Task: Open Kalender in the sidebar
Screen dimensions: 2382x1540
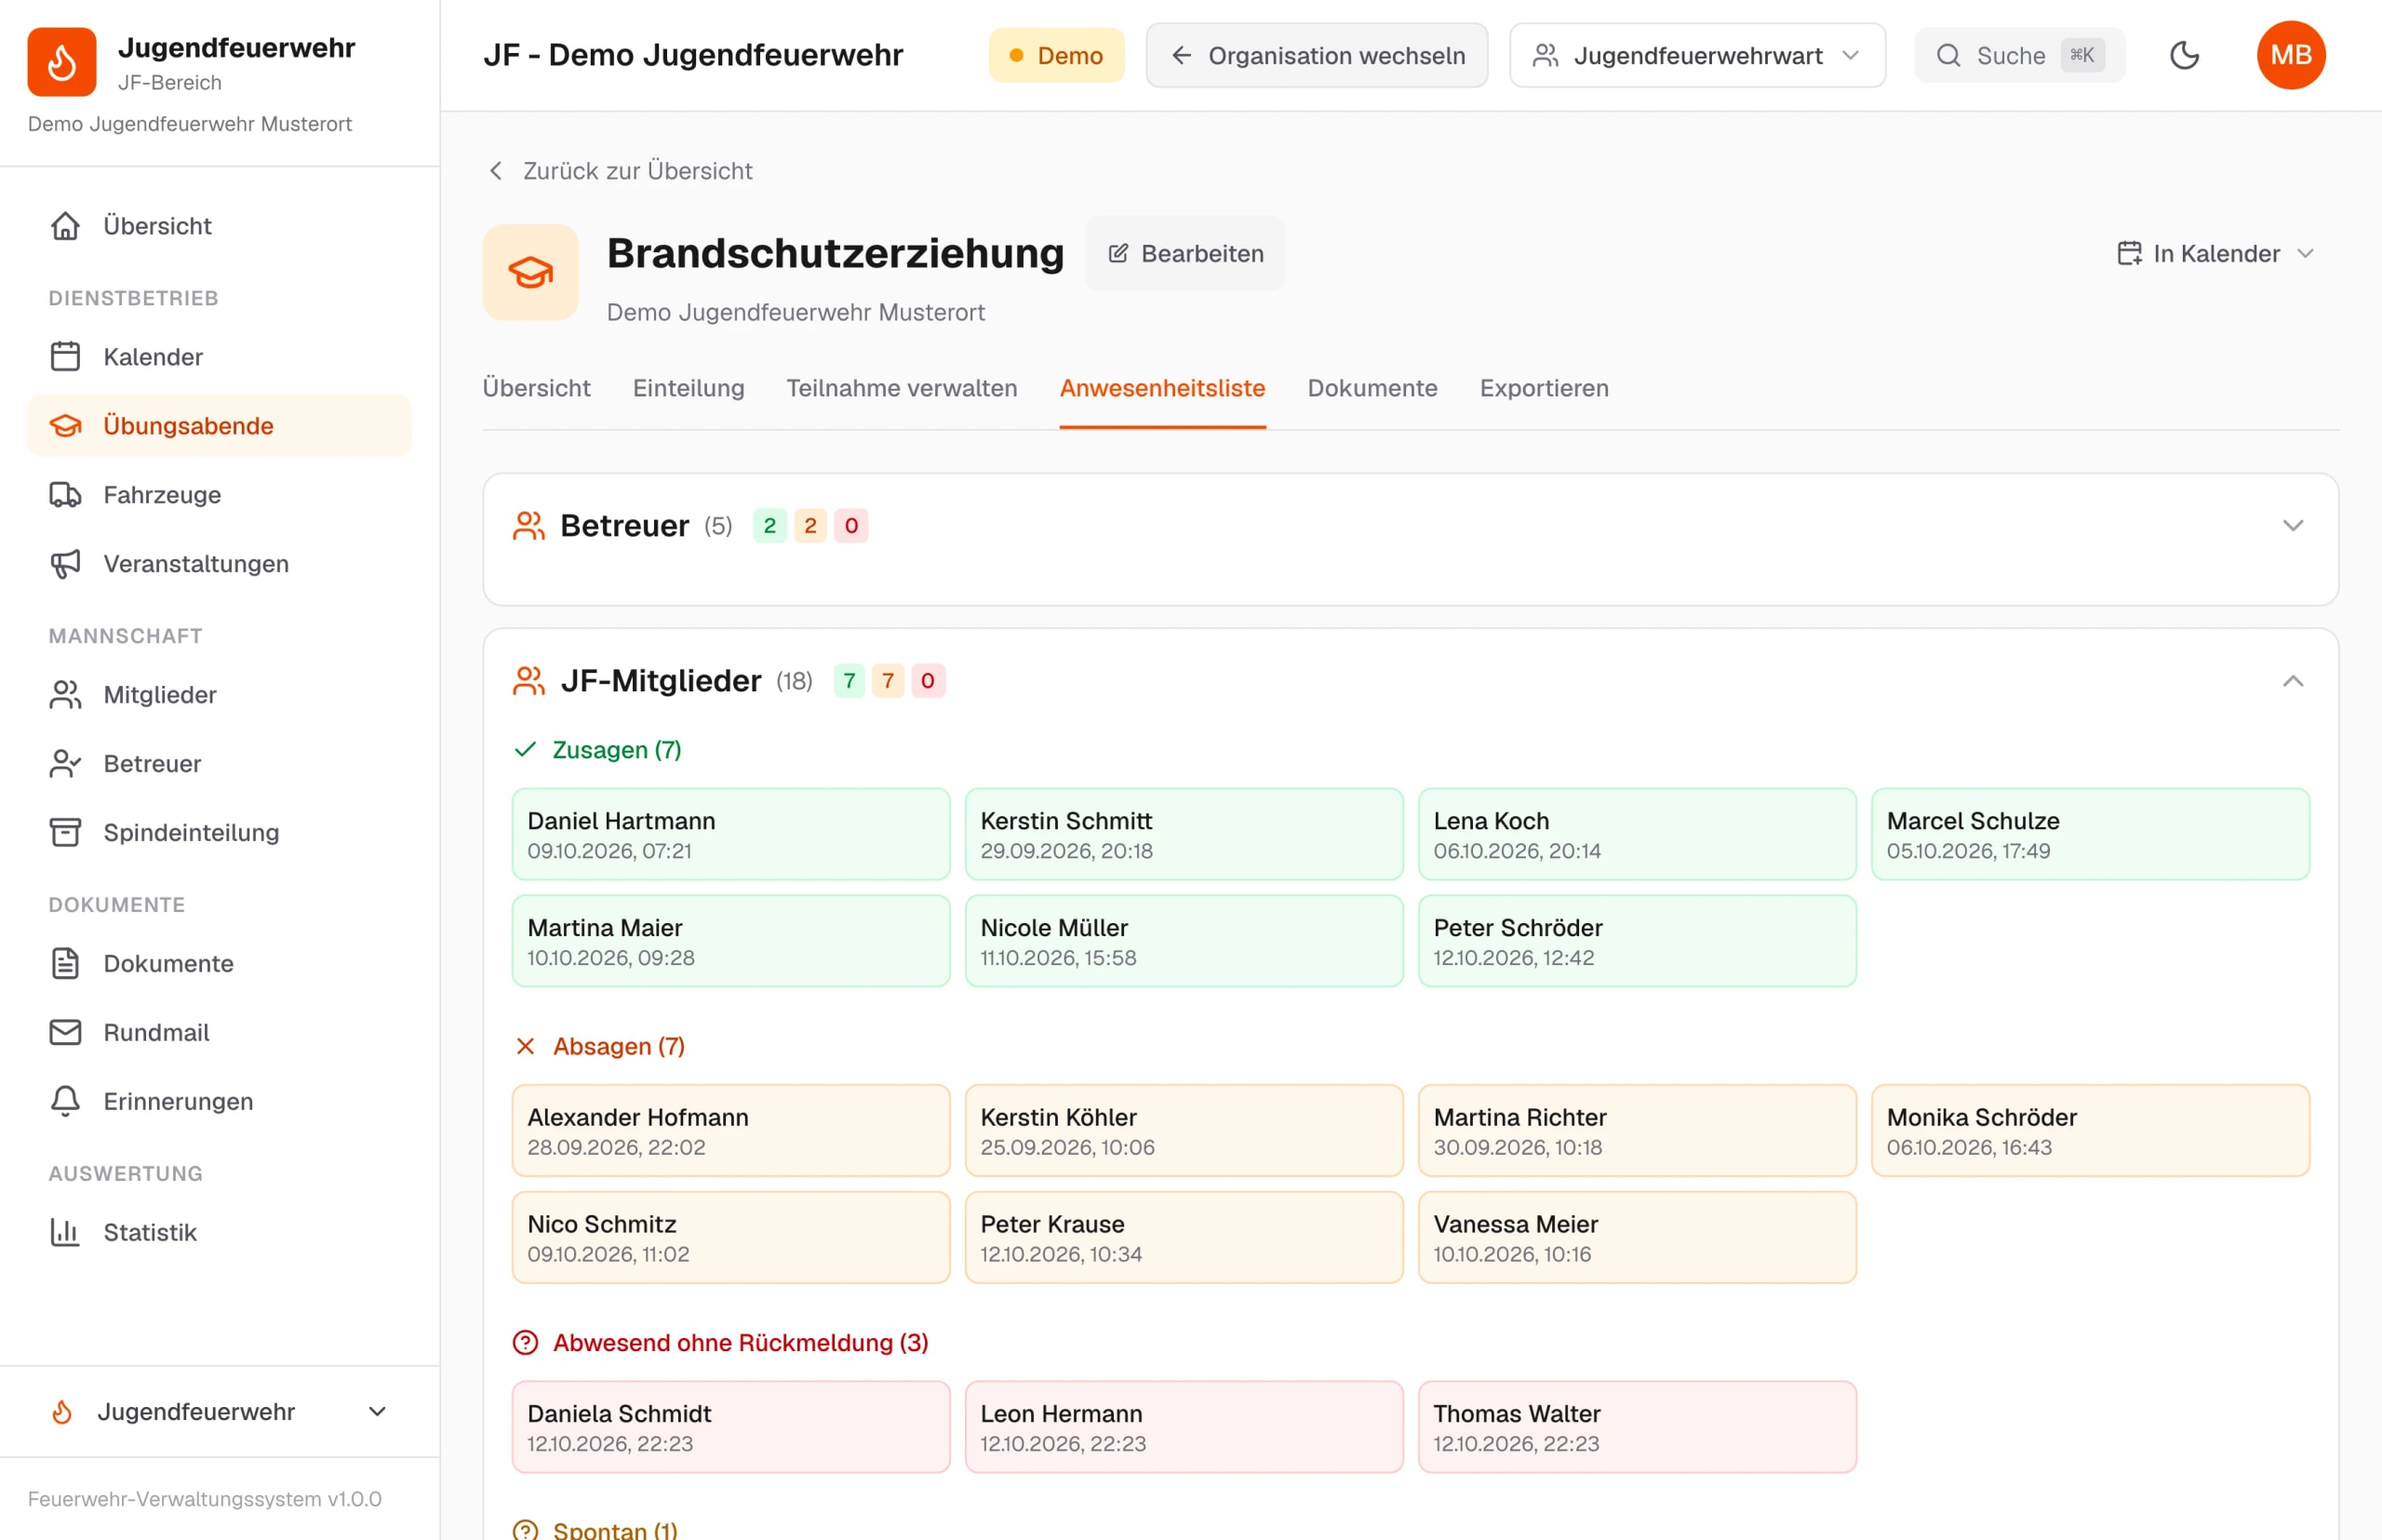Action: tap(219, 357)
